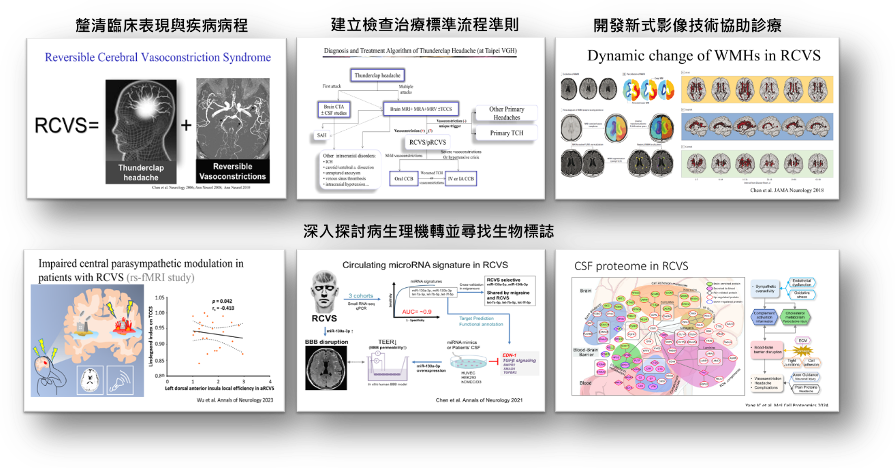
Task: Click the green row of brain maps
Action: [x=757, y=163]
